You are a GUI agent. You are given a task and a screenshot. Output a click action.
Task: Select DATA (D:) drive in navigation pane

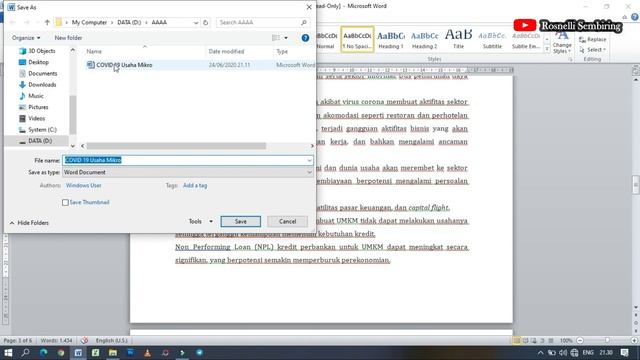tap(36, 141)
